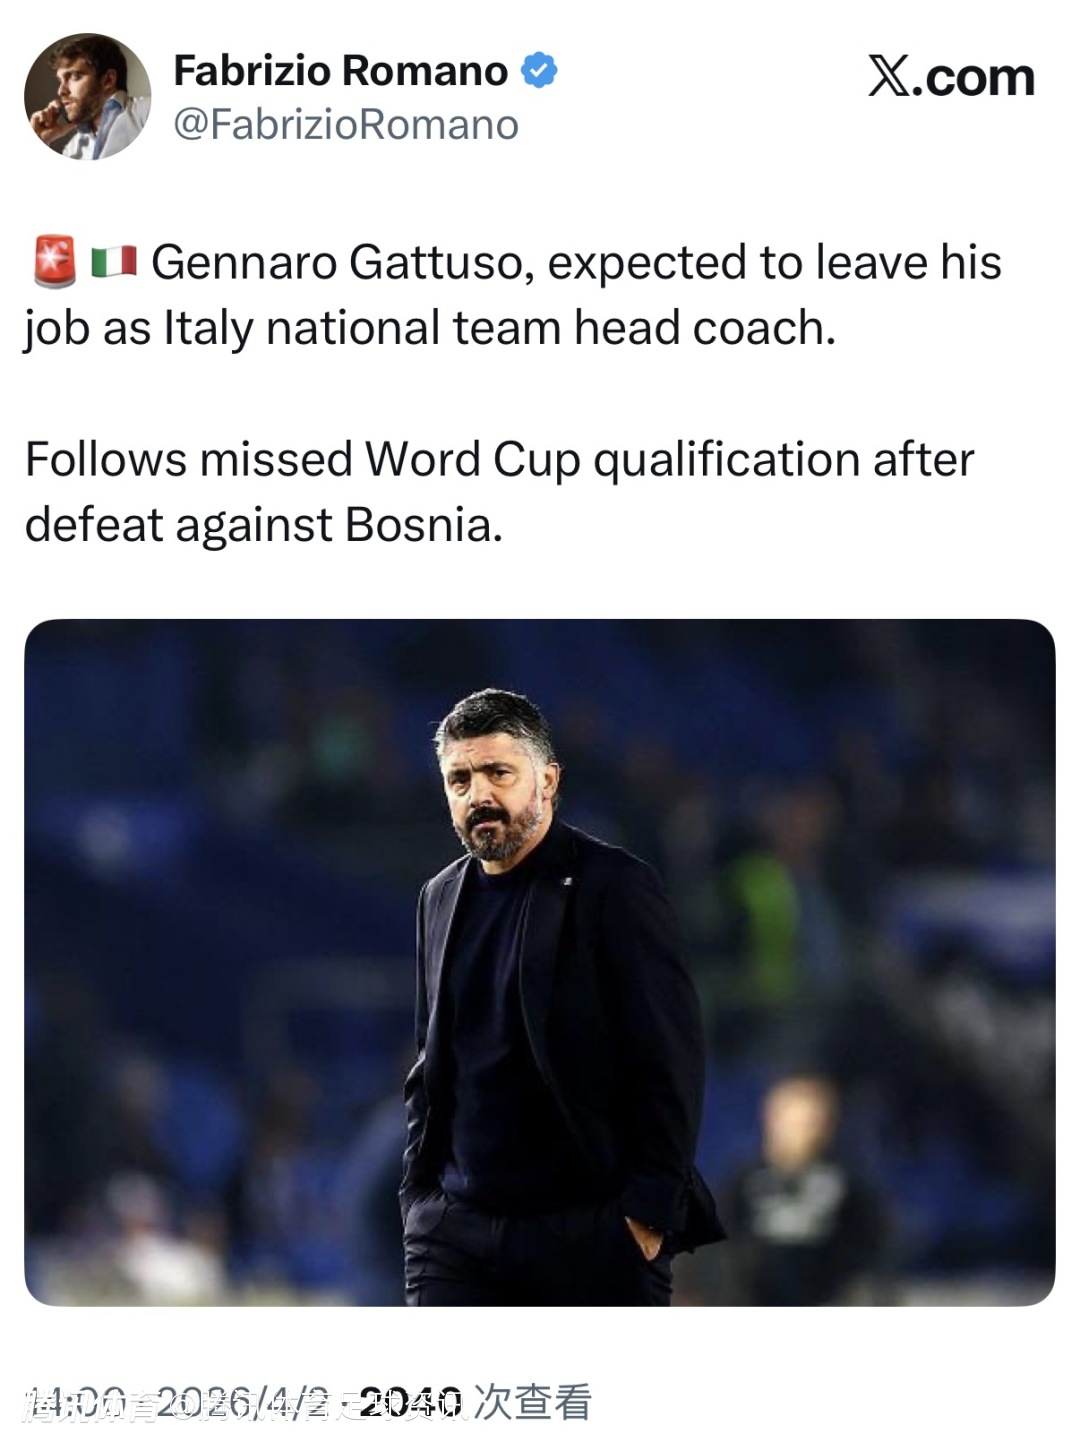
Task: Click the red siren emoji
Action: [x=54, y=262]
